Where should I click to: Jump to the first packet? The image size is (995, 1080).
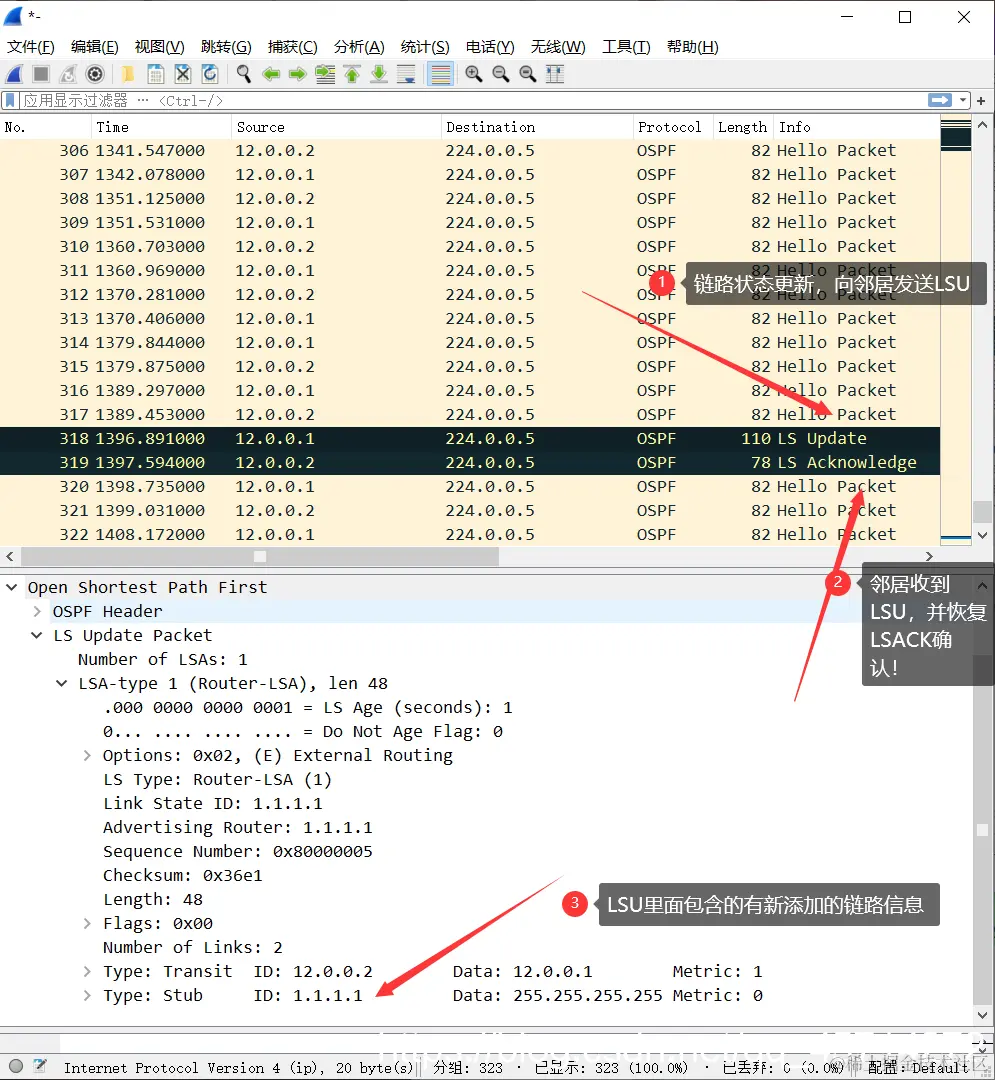[x=352, y=74]
